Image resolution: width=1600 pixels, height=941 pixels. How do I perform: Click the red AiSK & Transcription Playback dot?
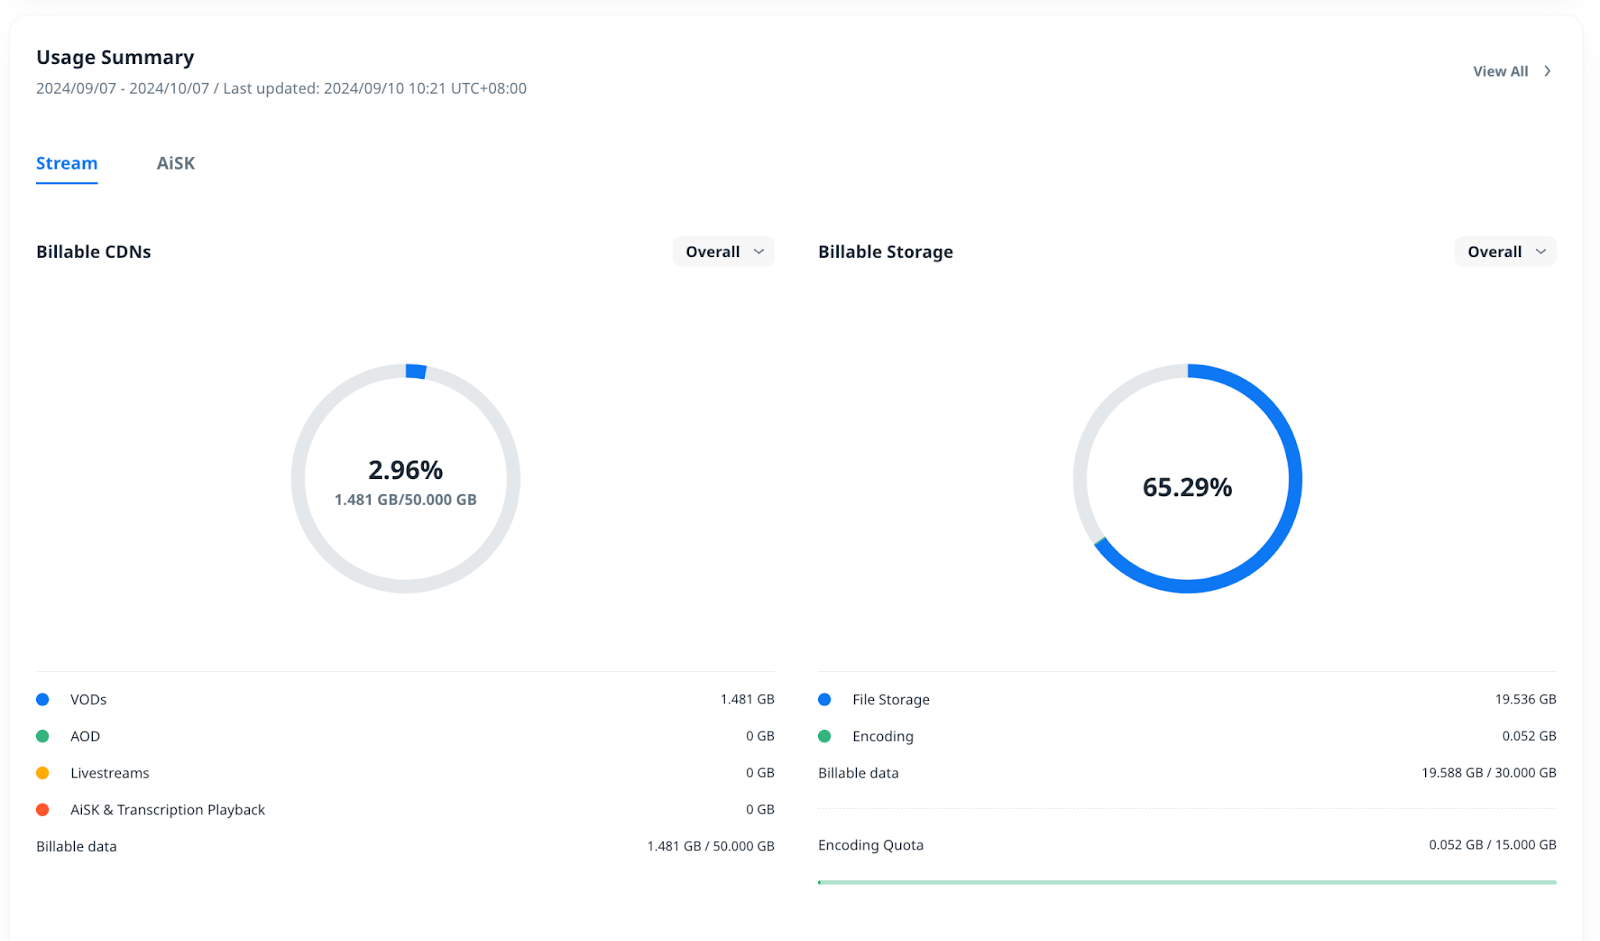click(x=43, y=810)
